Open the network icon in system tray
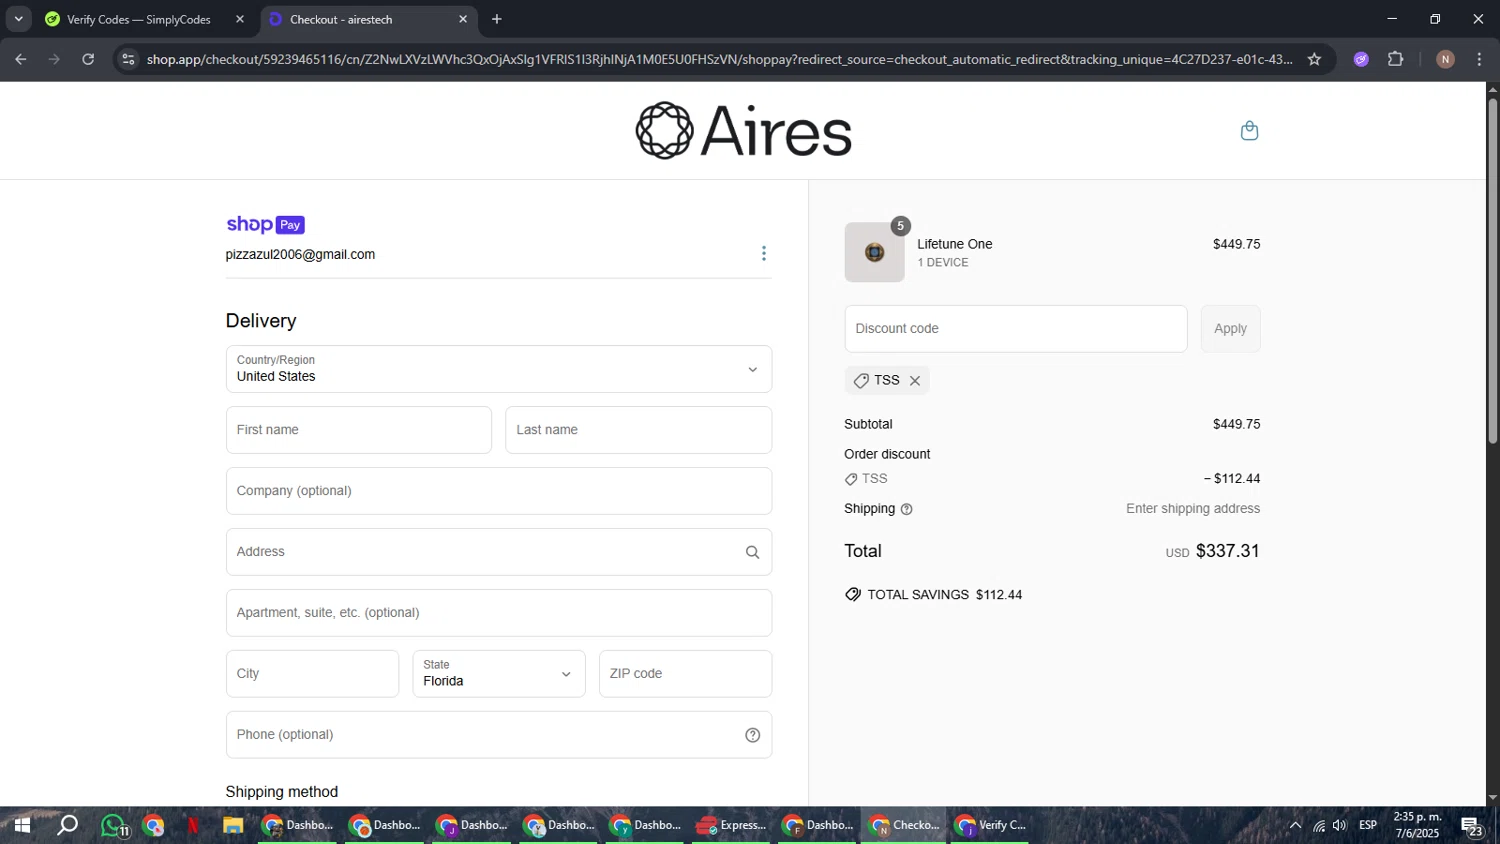Viewport: 1500px width, 844px height. [1319, 826]
